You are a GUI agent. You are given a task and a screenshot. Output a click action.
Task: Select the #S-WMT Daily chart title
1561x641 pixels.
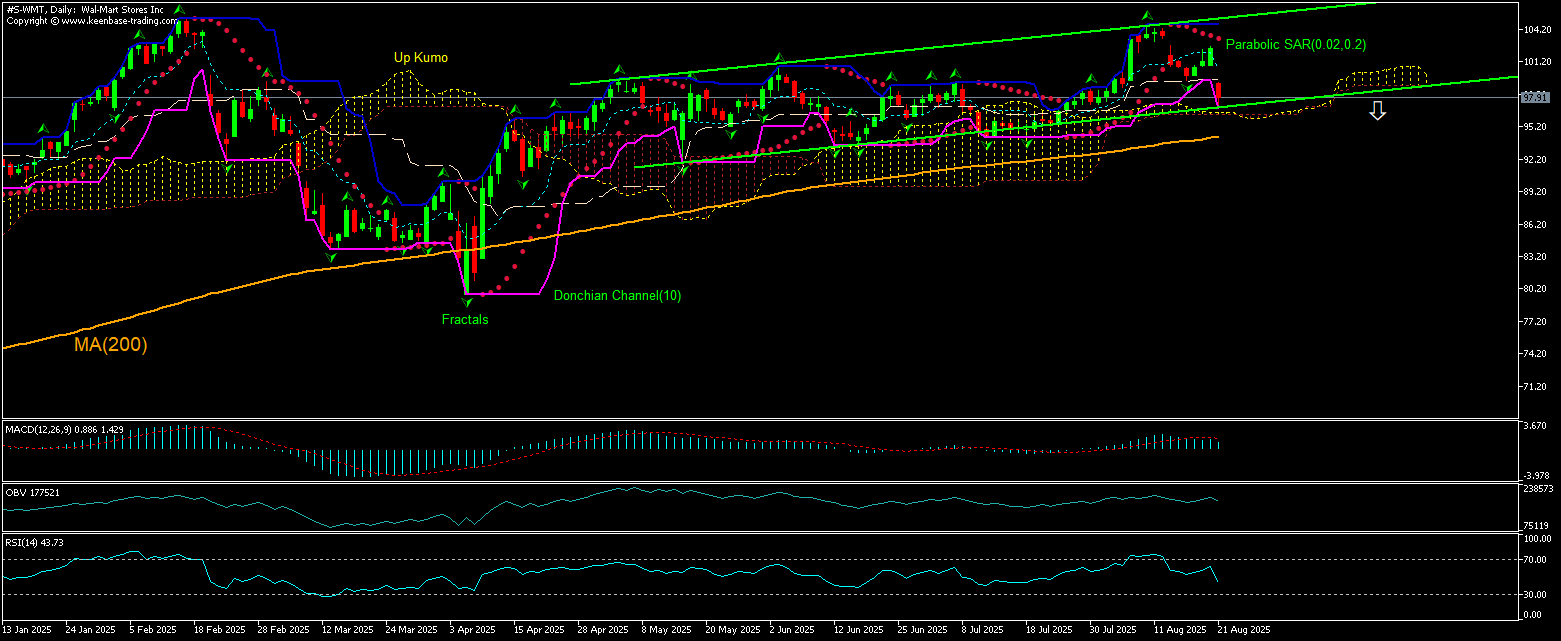[x=85, y=9]
